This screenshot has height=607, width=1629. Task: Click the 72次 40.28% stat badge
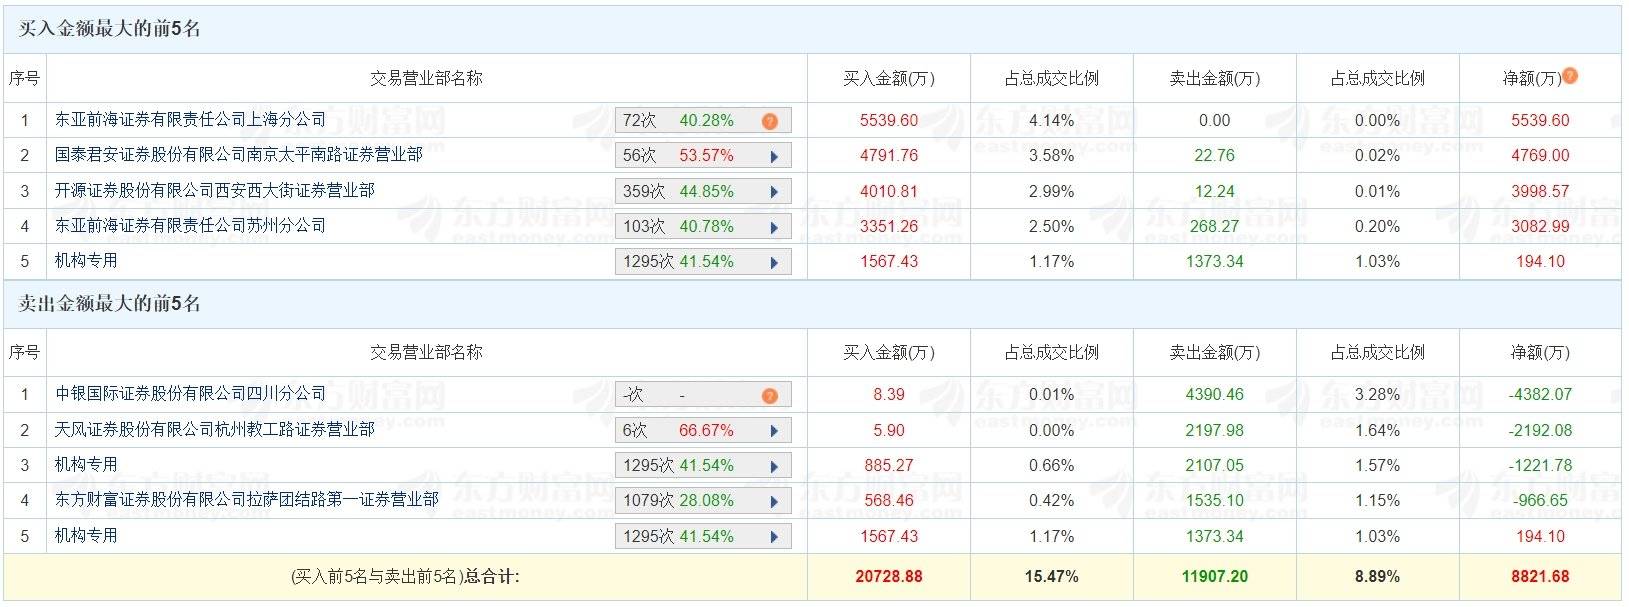[x=700, y=119]
